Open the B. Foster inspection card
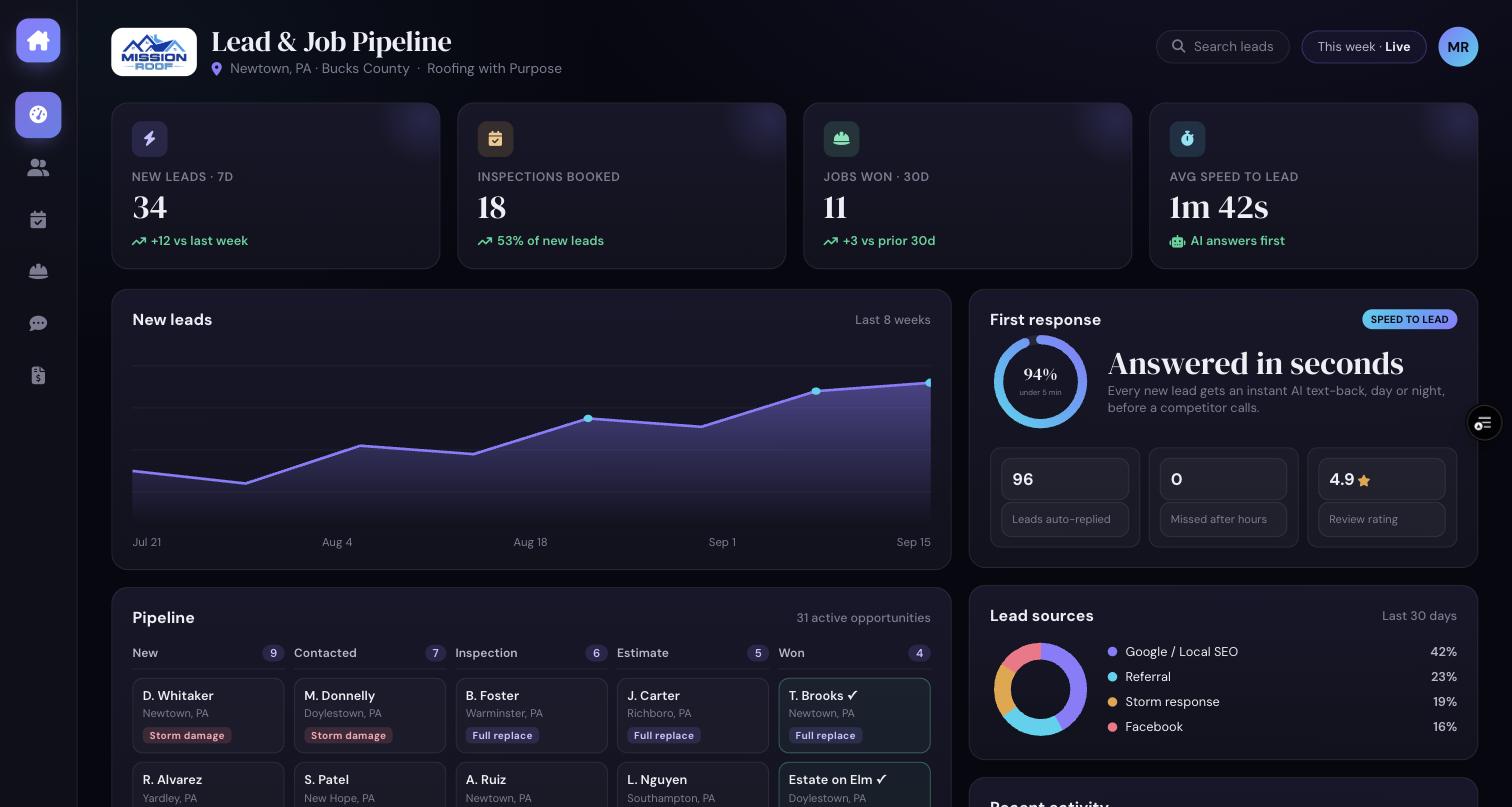The width and height of the screenshot is (1512, 807). click(x=531, y=716)
